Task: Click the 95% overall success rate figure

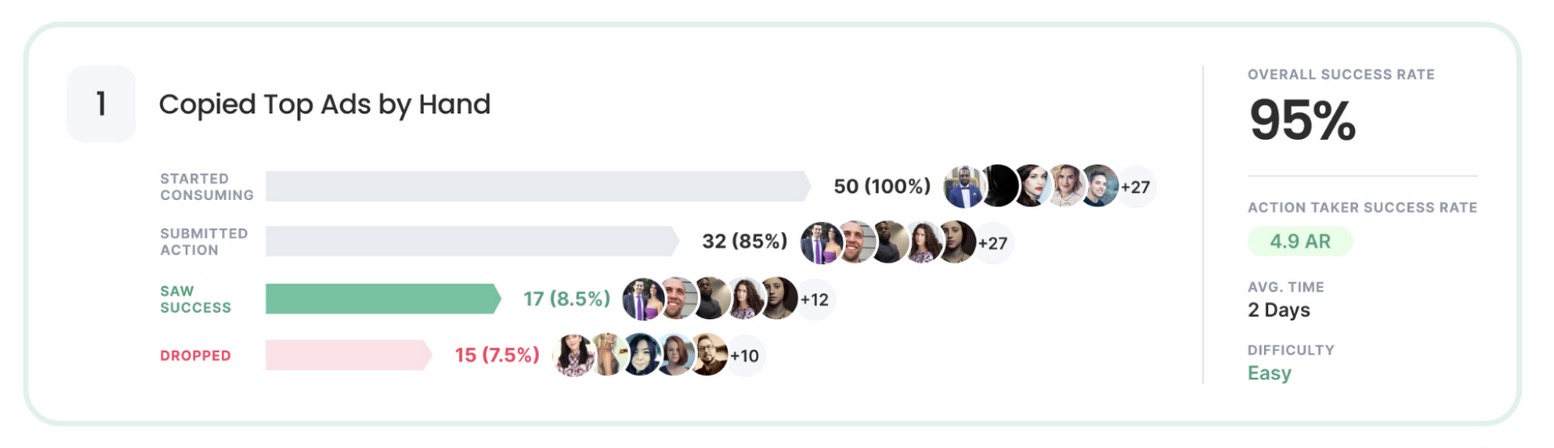Action: [1302, 121]
